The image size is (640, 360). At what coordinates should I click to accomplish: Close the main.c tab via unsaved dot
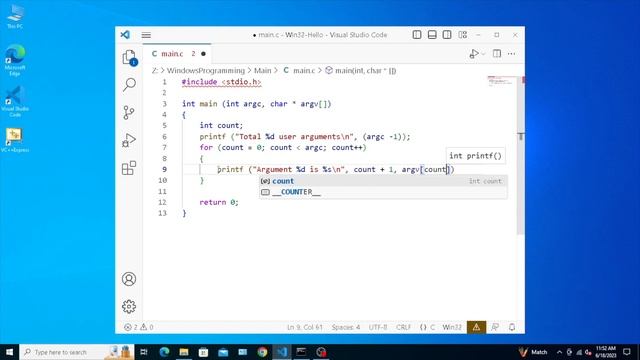click(x=203, y=54)
